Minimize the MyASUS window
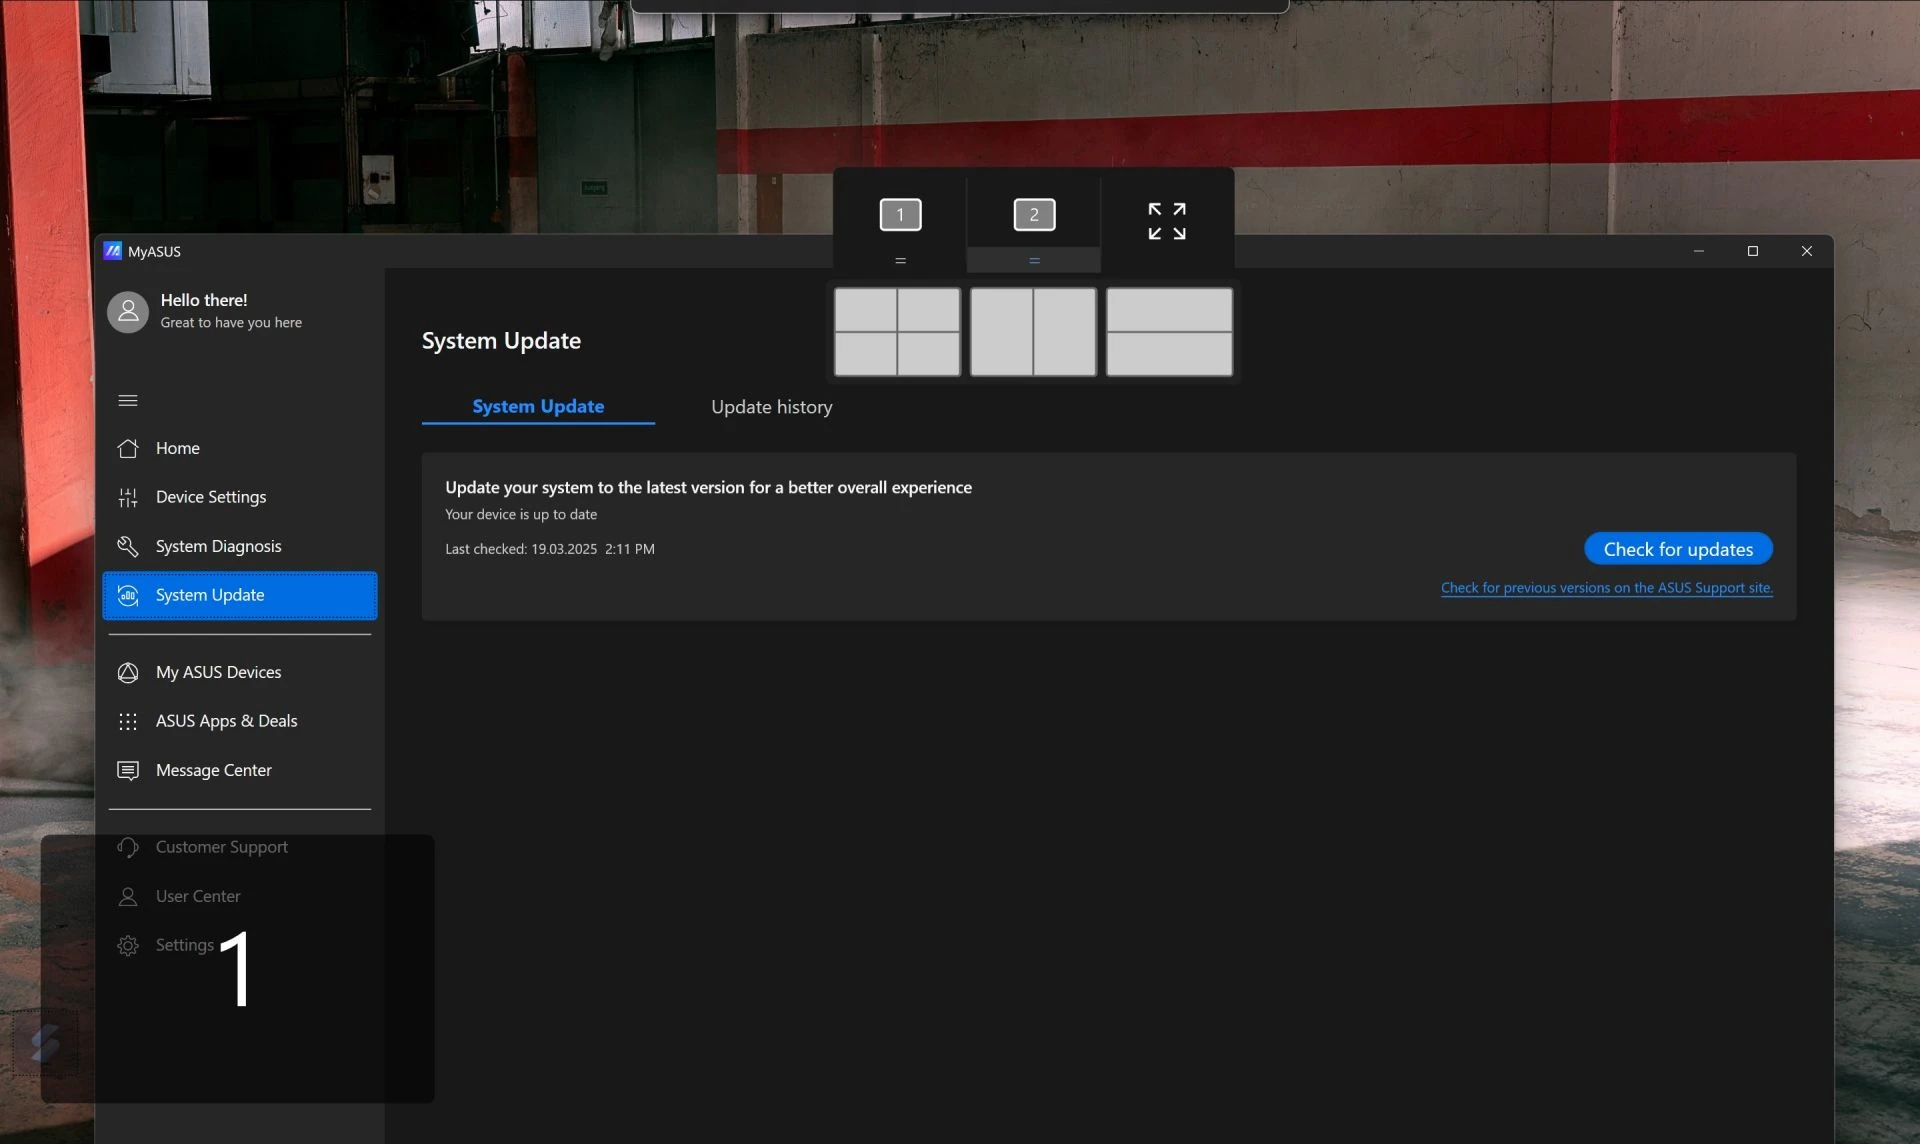The height and width of the screenshot is (1144, 1920). point(1698,251)
